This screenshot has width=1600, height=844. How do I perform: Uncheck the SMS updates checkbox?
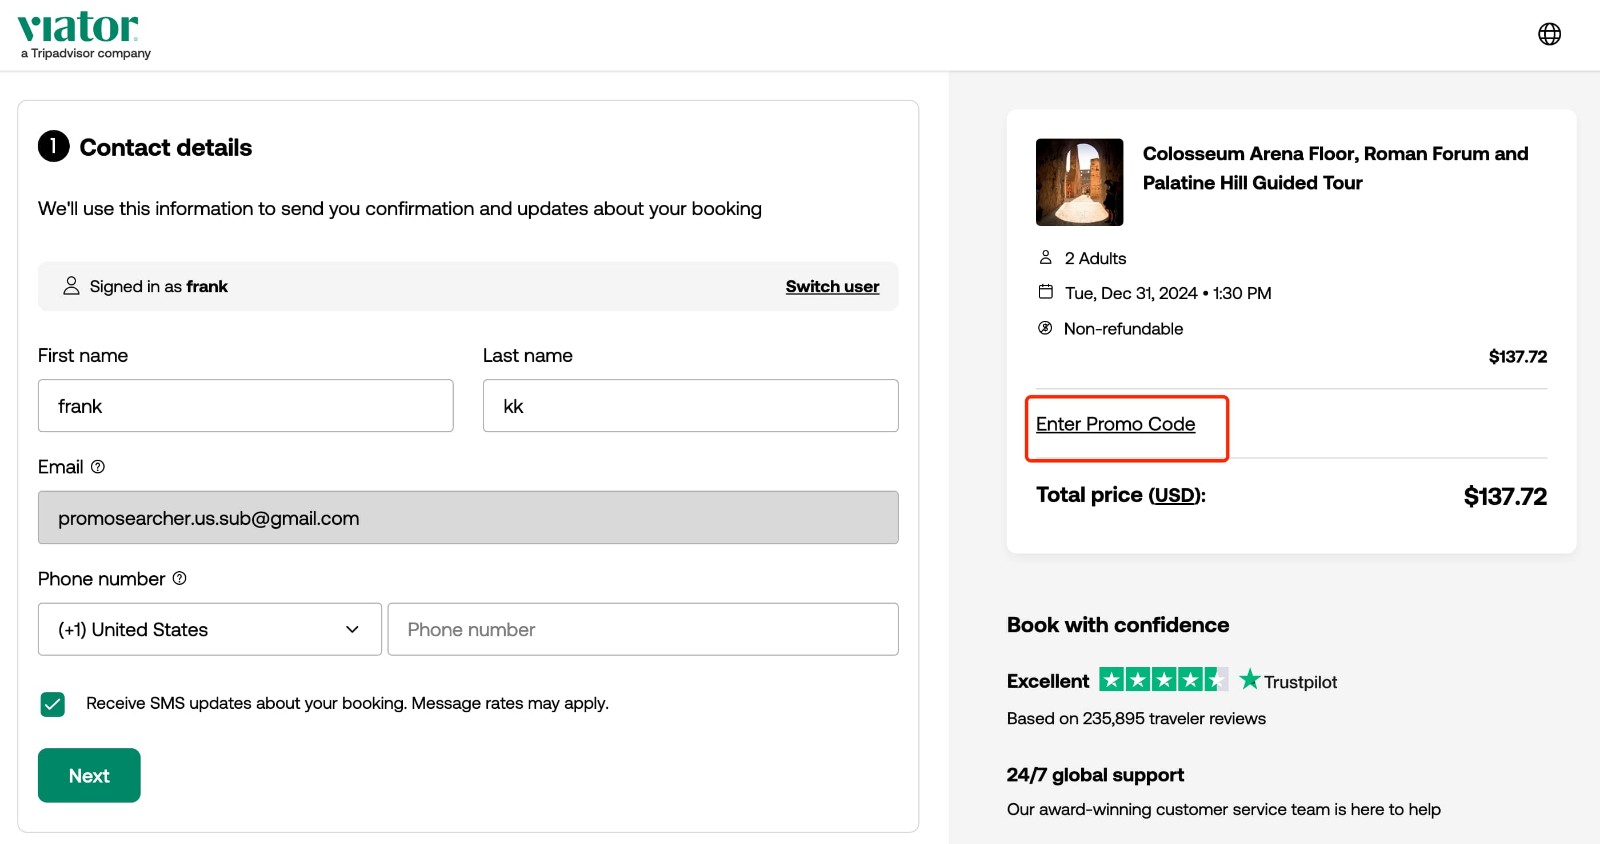52,704
